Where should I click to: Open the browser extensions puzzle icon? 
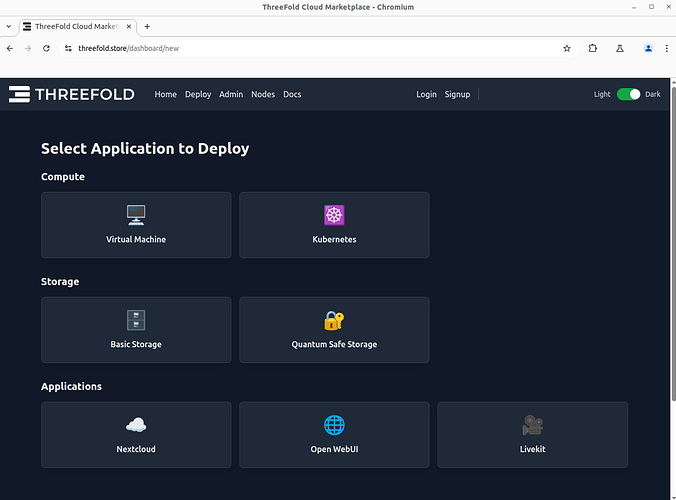[593, 48]
